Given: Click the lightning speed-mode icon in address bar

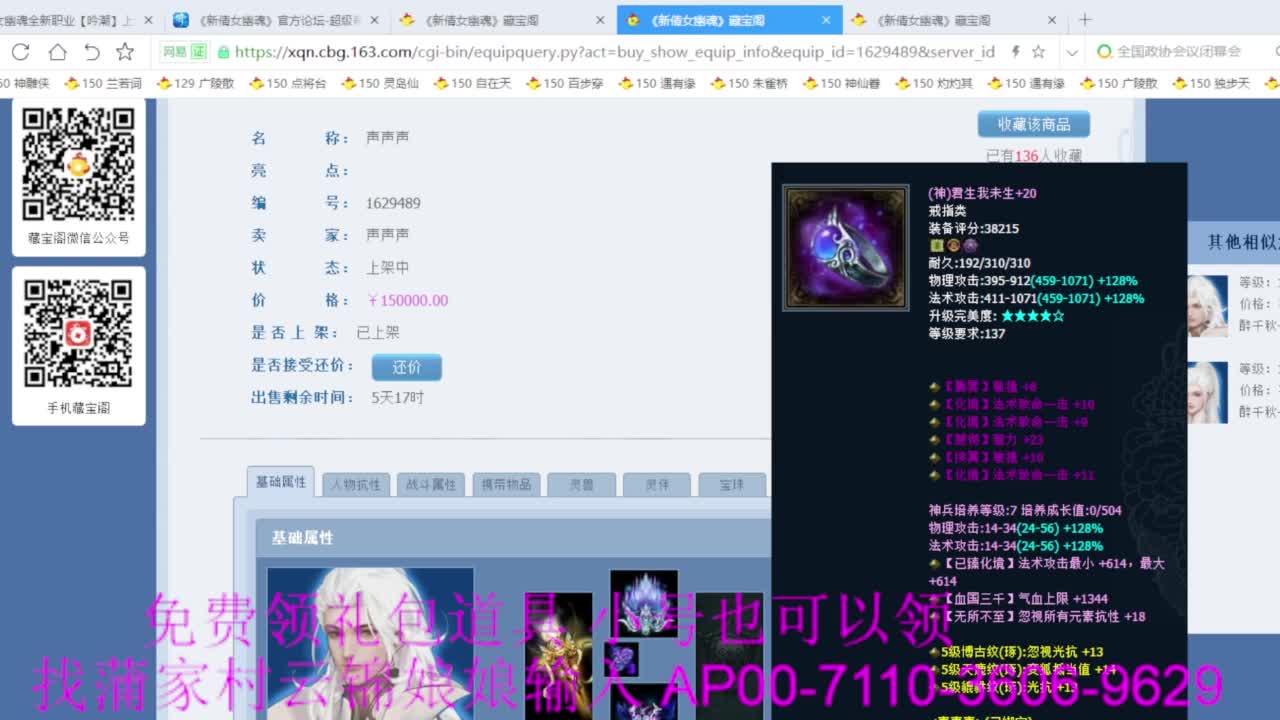Looking at the screenshot, I should (x=1015, y=52).
